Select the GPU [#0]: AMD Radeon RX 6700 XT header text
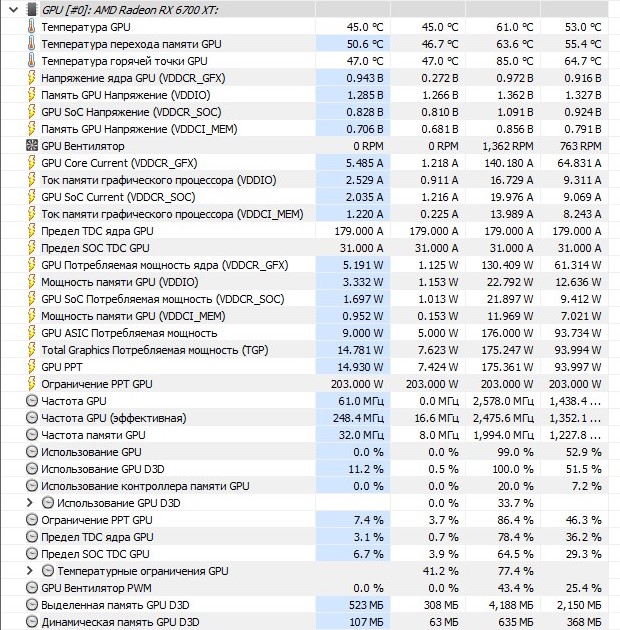Screen dimensions: 620x630 tap(130, 10)
